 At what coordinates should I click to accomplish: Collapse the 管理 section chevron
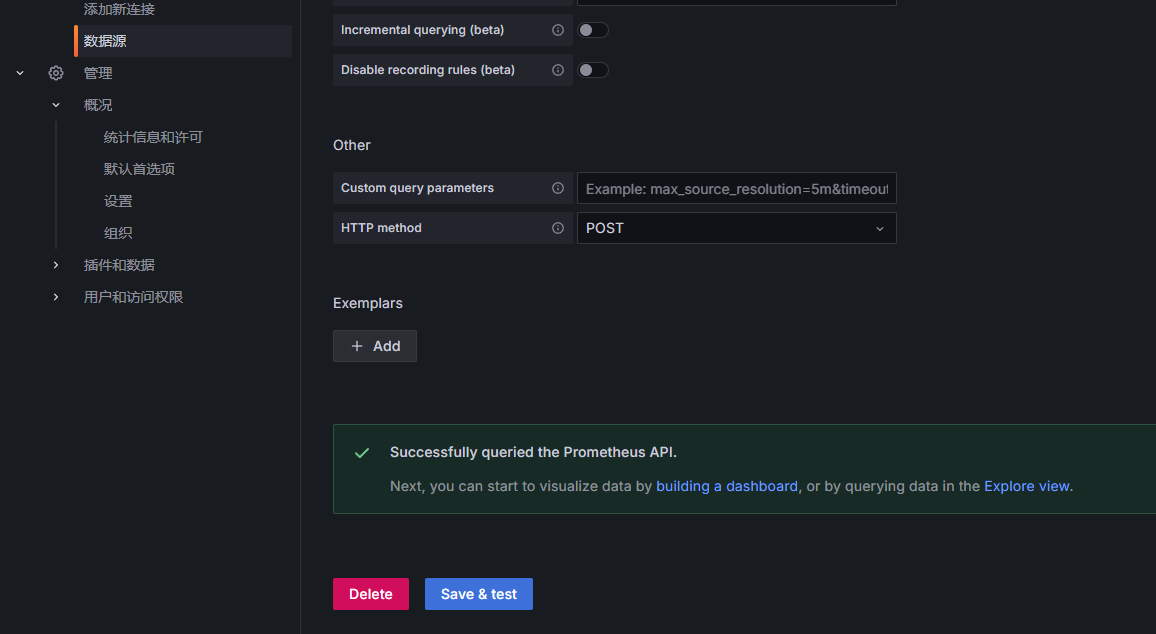click(20, 73)
